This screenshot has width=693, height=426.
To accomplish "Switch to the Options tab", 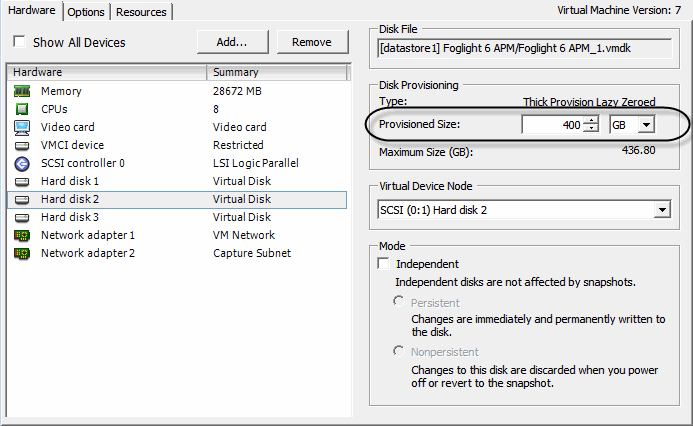I will pyautogui.click(x=86, y=12).
